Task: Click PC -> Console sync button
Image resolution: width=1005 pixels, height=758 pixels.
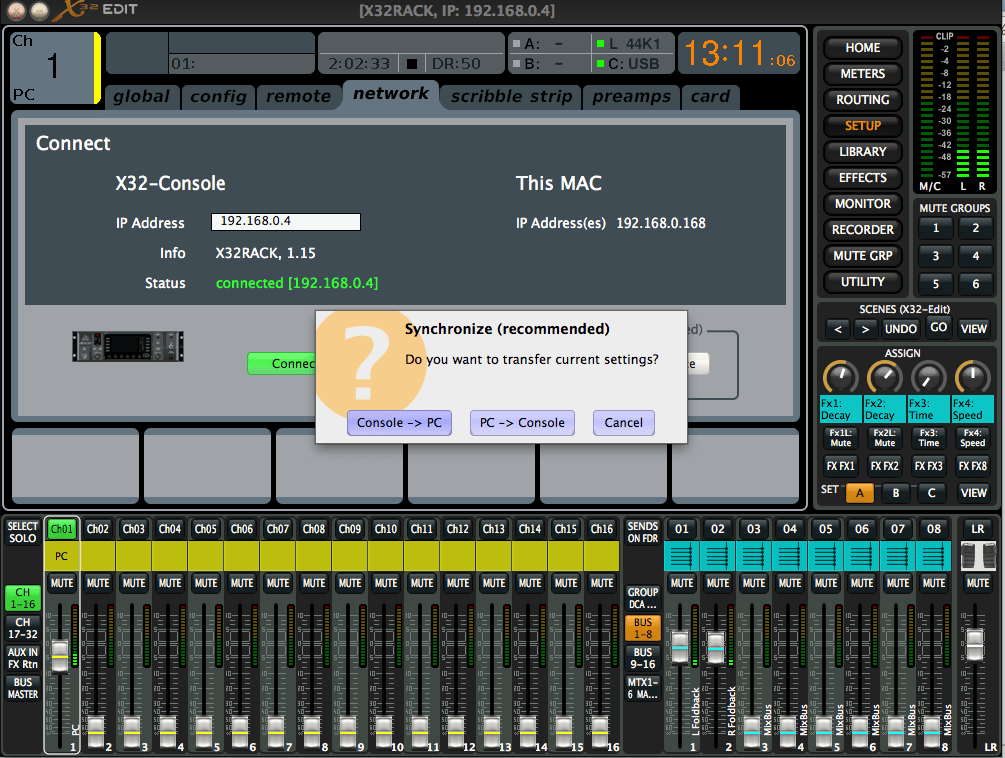Action: (522, 423)
